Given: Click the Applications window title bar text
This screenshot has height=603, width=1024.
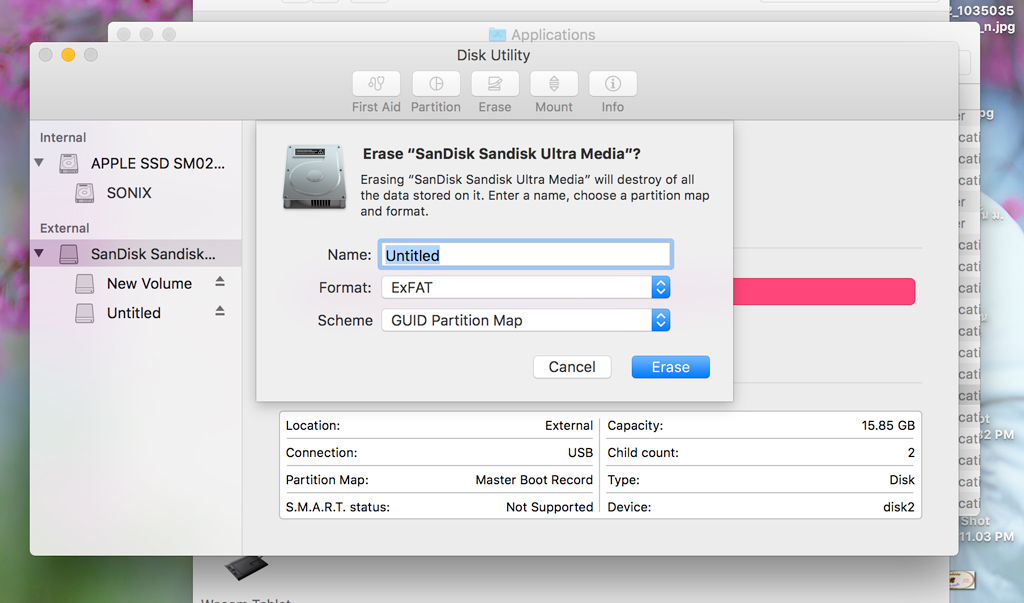Looking at the screenshot, I should 553,35.
